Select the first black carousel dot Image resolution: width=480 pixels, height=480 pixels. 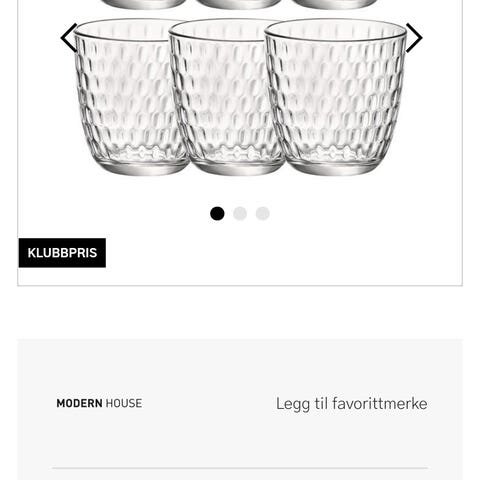click(x=217, y=213)
